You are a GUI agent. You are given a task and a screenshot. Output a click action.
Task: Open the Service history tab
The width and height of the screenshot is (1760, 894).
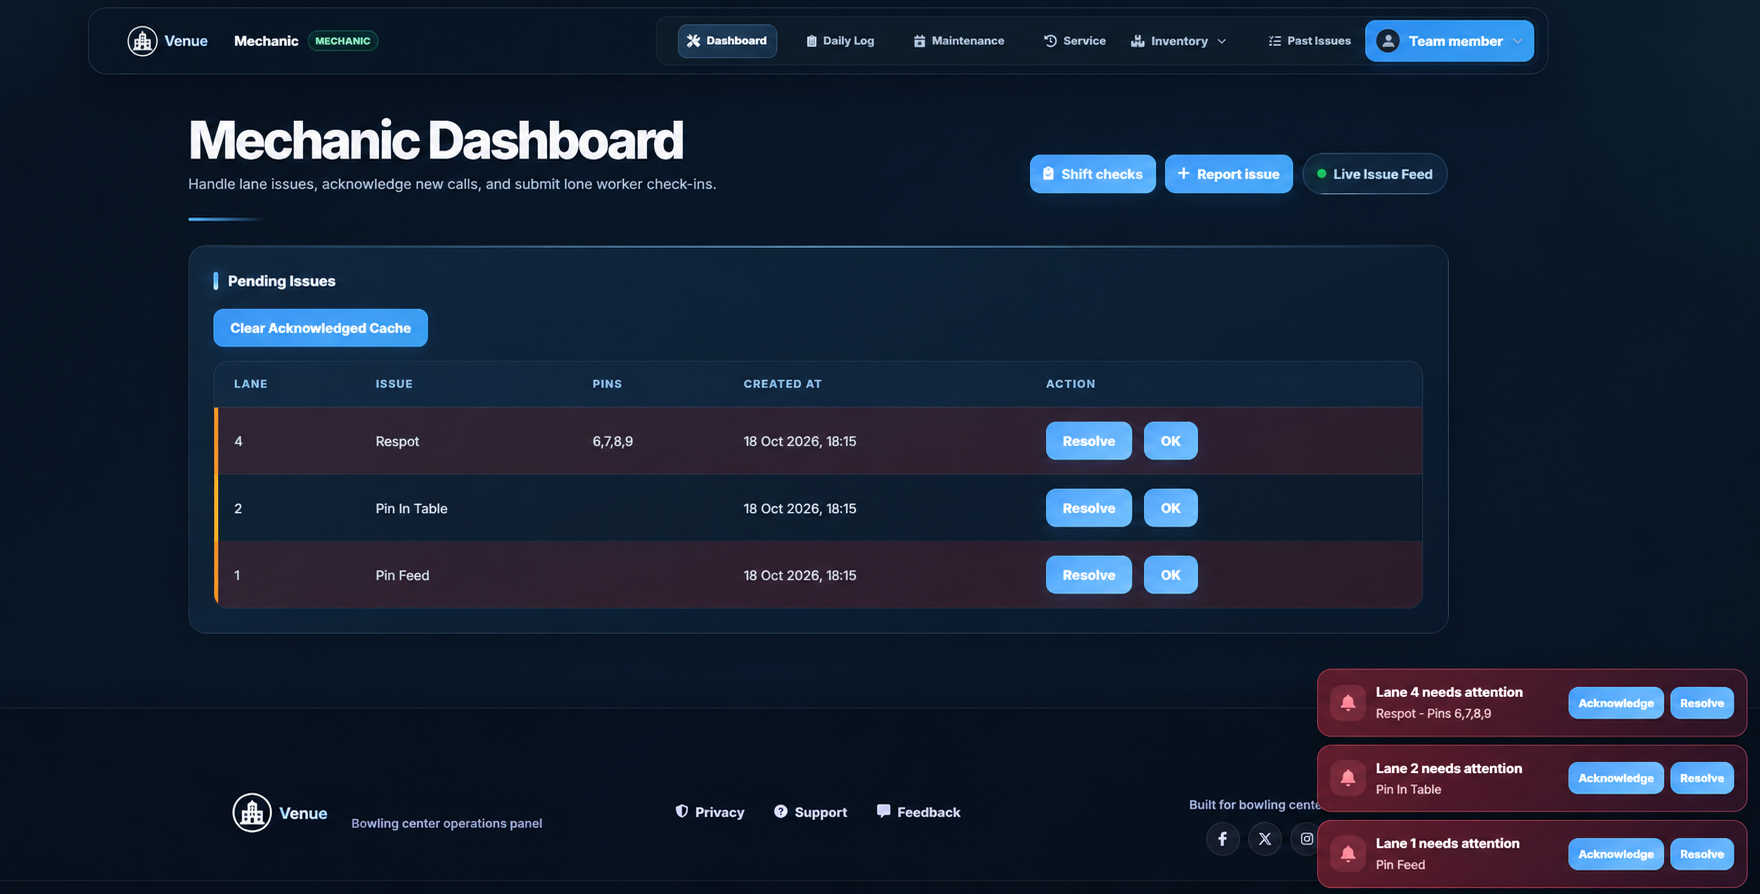1074,41
